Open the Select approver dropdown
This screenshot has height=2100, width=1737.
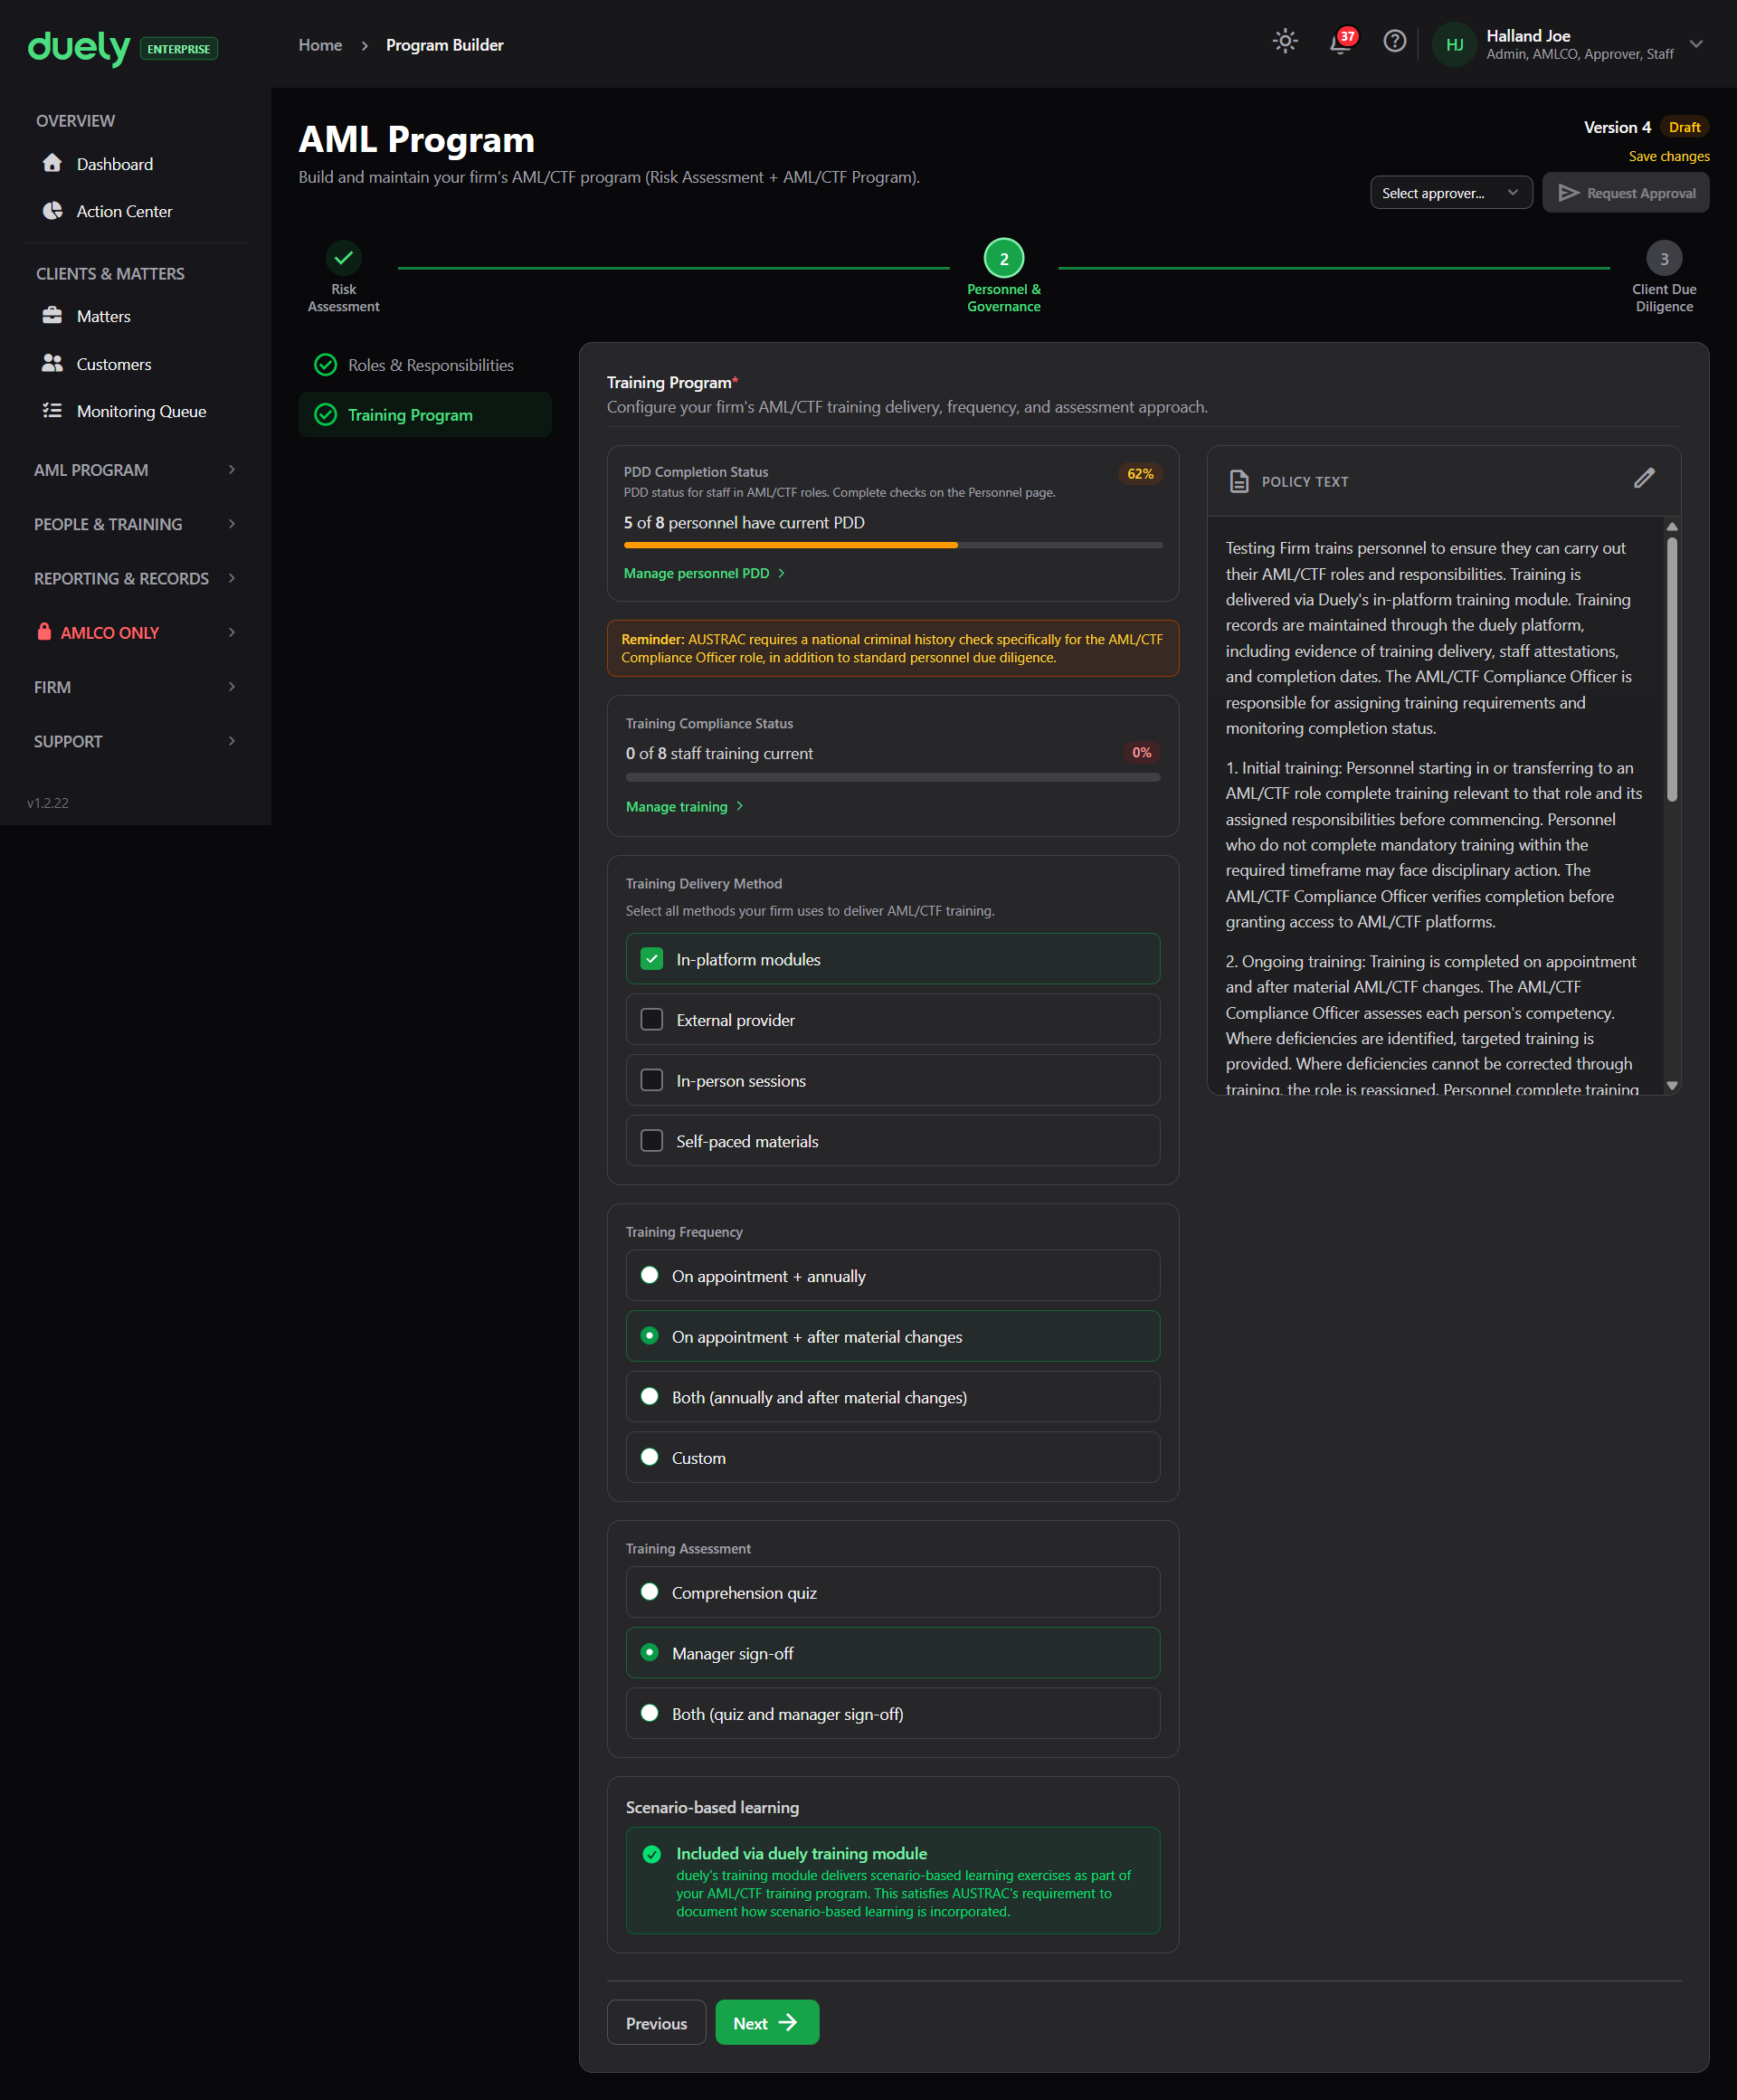click(1451, 193)
